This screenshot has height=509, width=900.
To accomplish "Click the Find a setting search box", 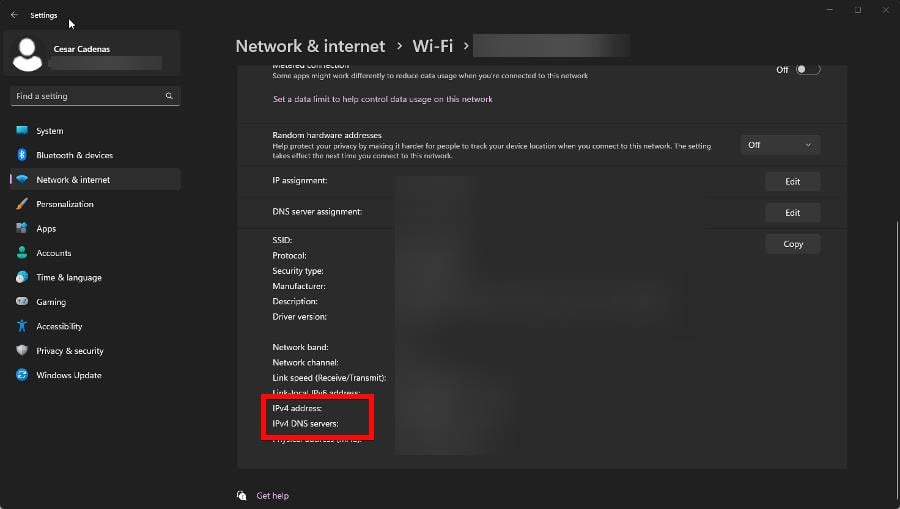I will pos(95,96).
